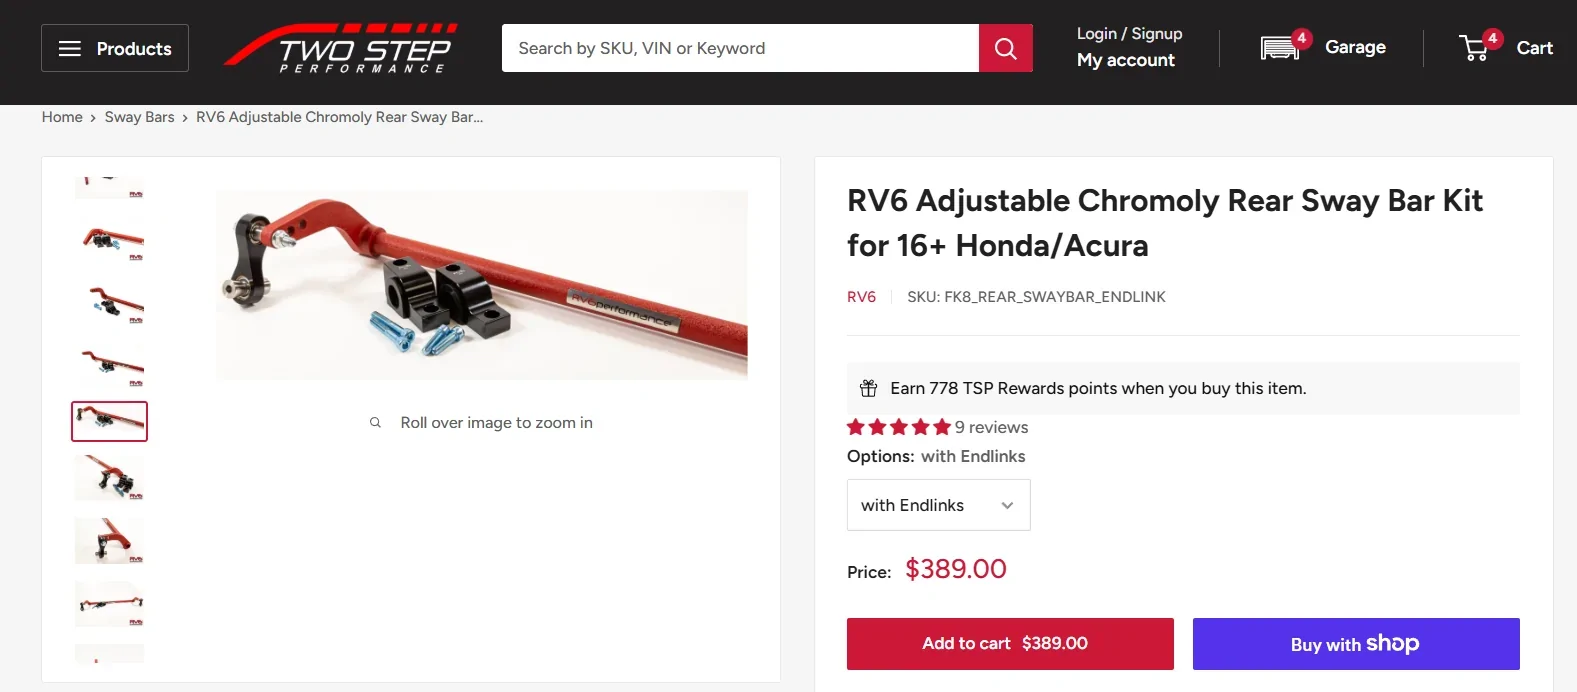This screenshot has width=1577, height=692.
Task: Focus the SKU, VIN or Keyword search field
Action: click(740, 48)
